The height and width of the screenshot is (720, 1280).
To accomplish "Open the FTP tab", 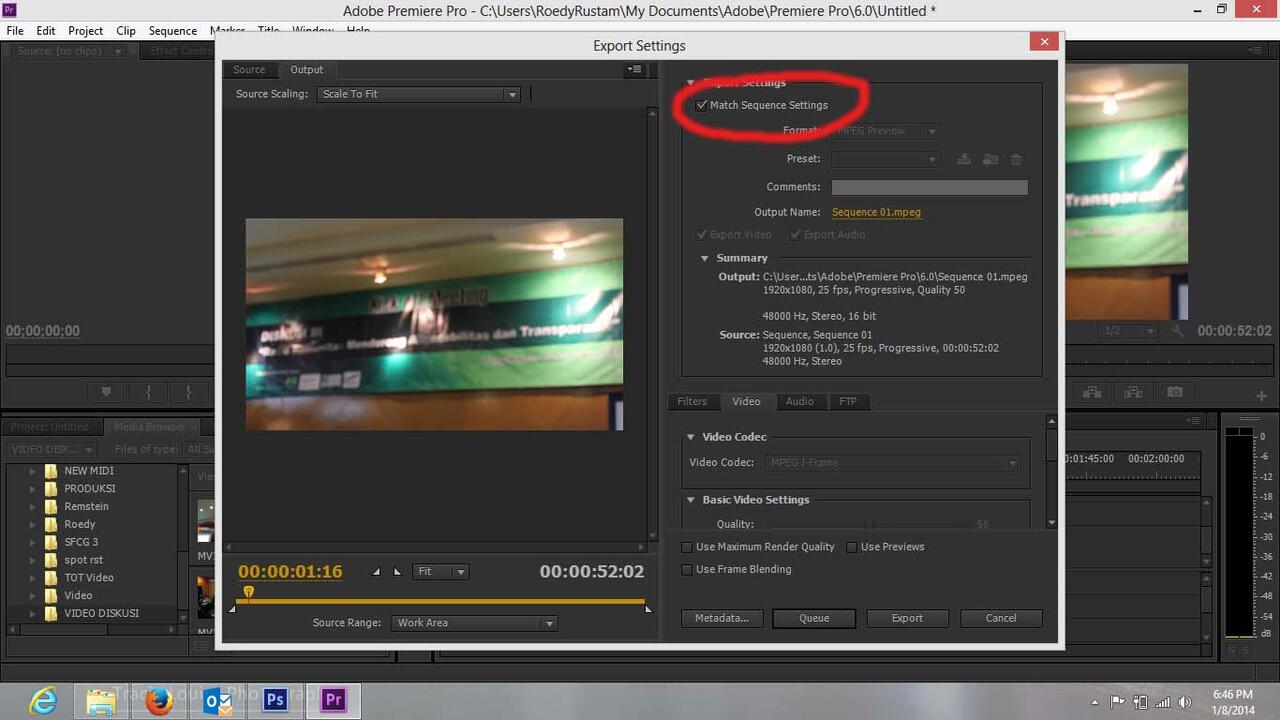I will (848, 402).
